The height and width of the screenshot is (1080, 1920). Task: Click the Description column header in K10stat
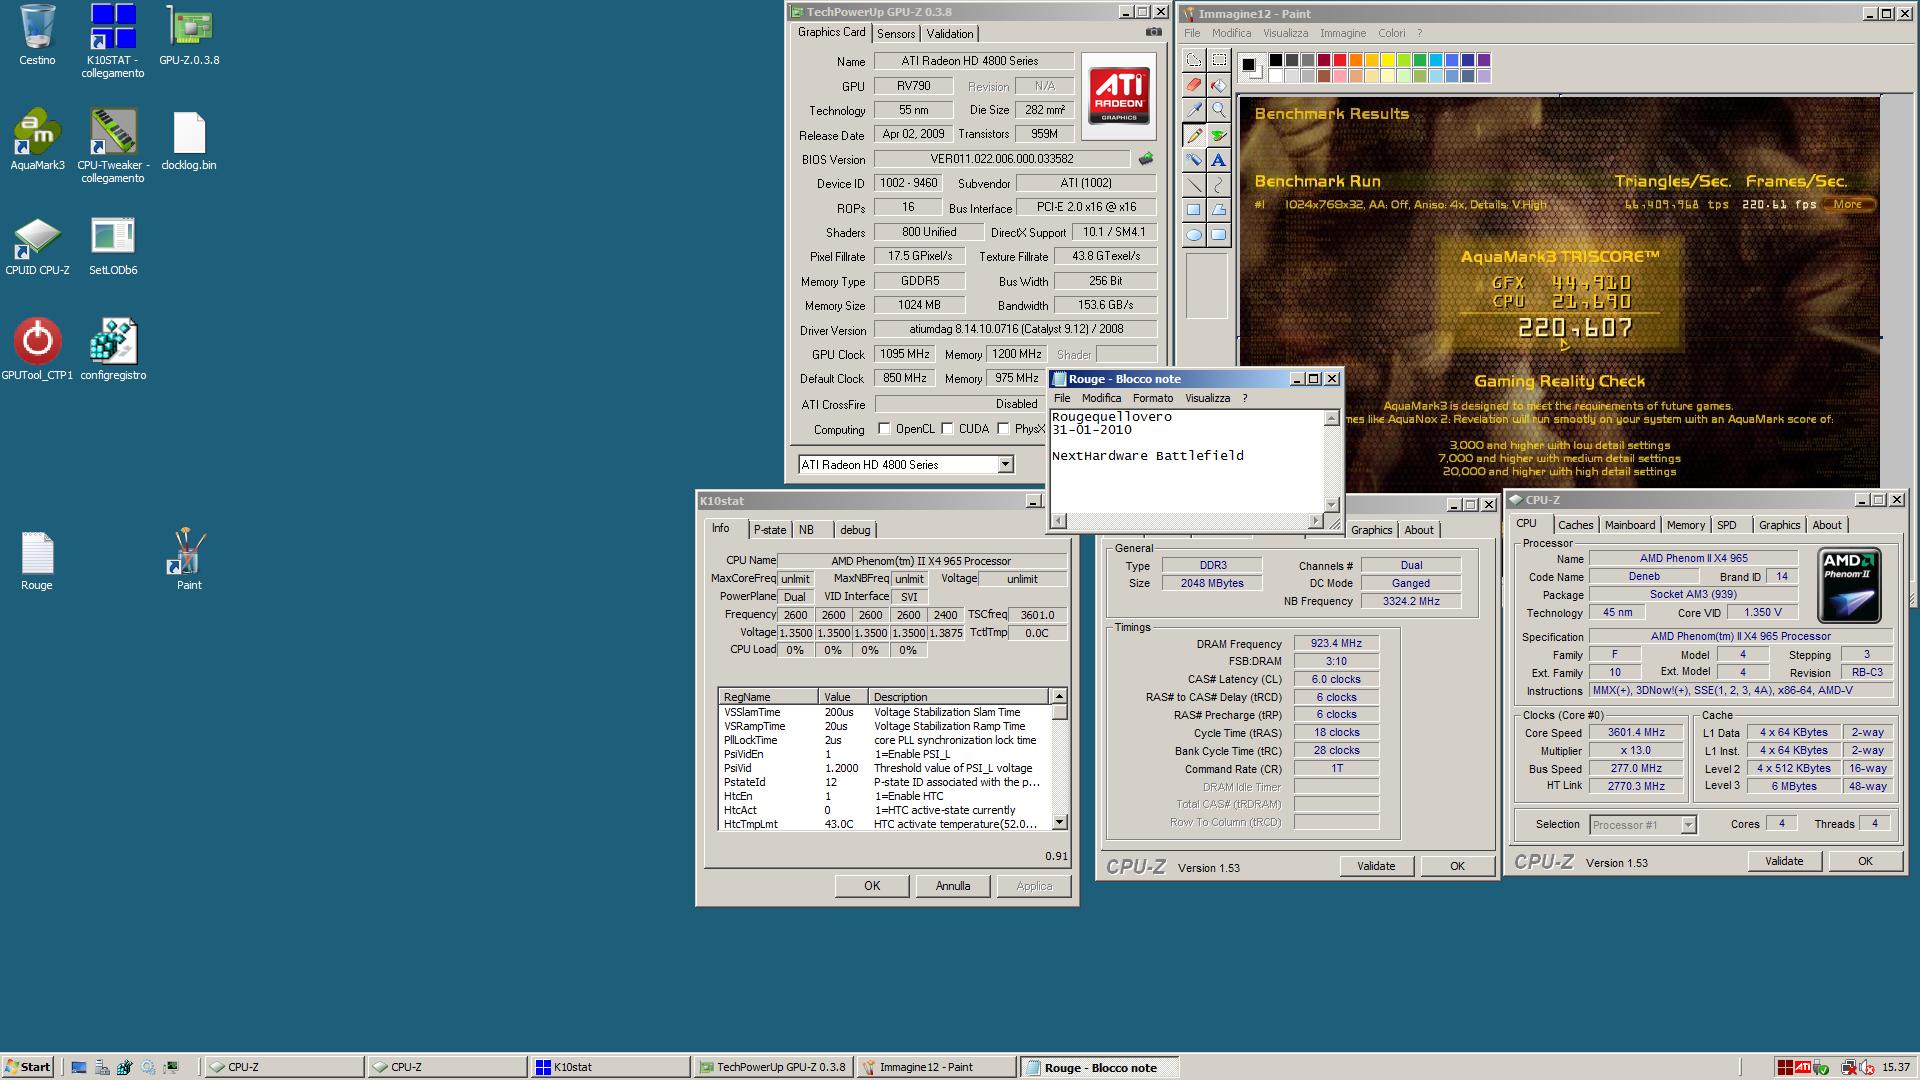[958, 697]
